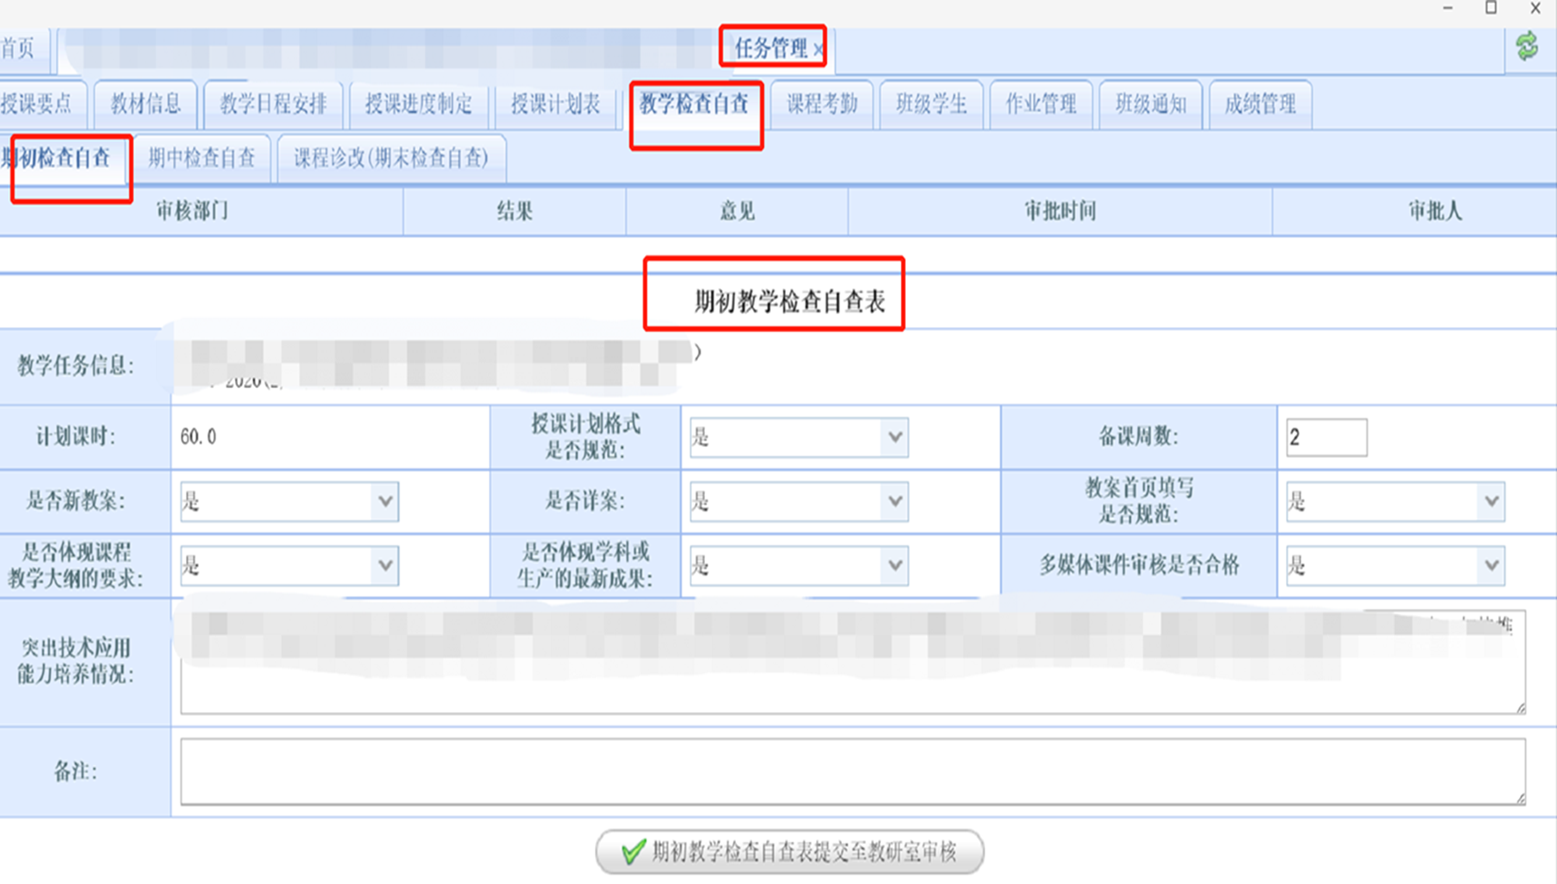This screenshot has width=1557, height=884.
Task: Click the green refresh icon
Action: (1526, 46)
